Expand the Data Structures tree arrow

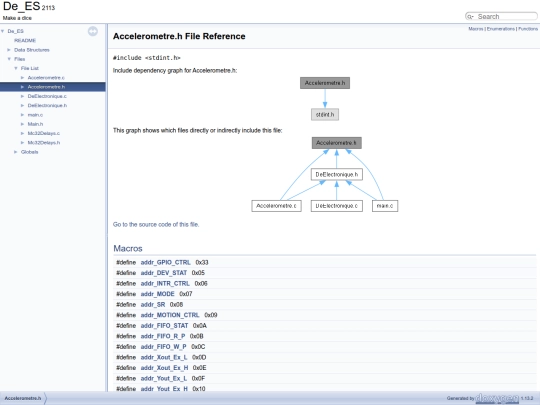pos(9,50)
